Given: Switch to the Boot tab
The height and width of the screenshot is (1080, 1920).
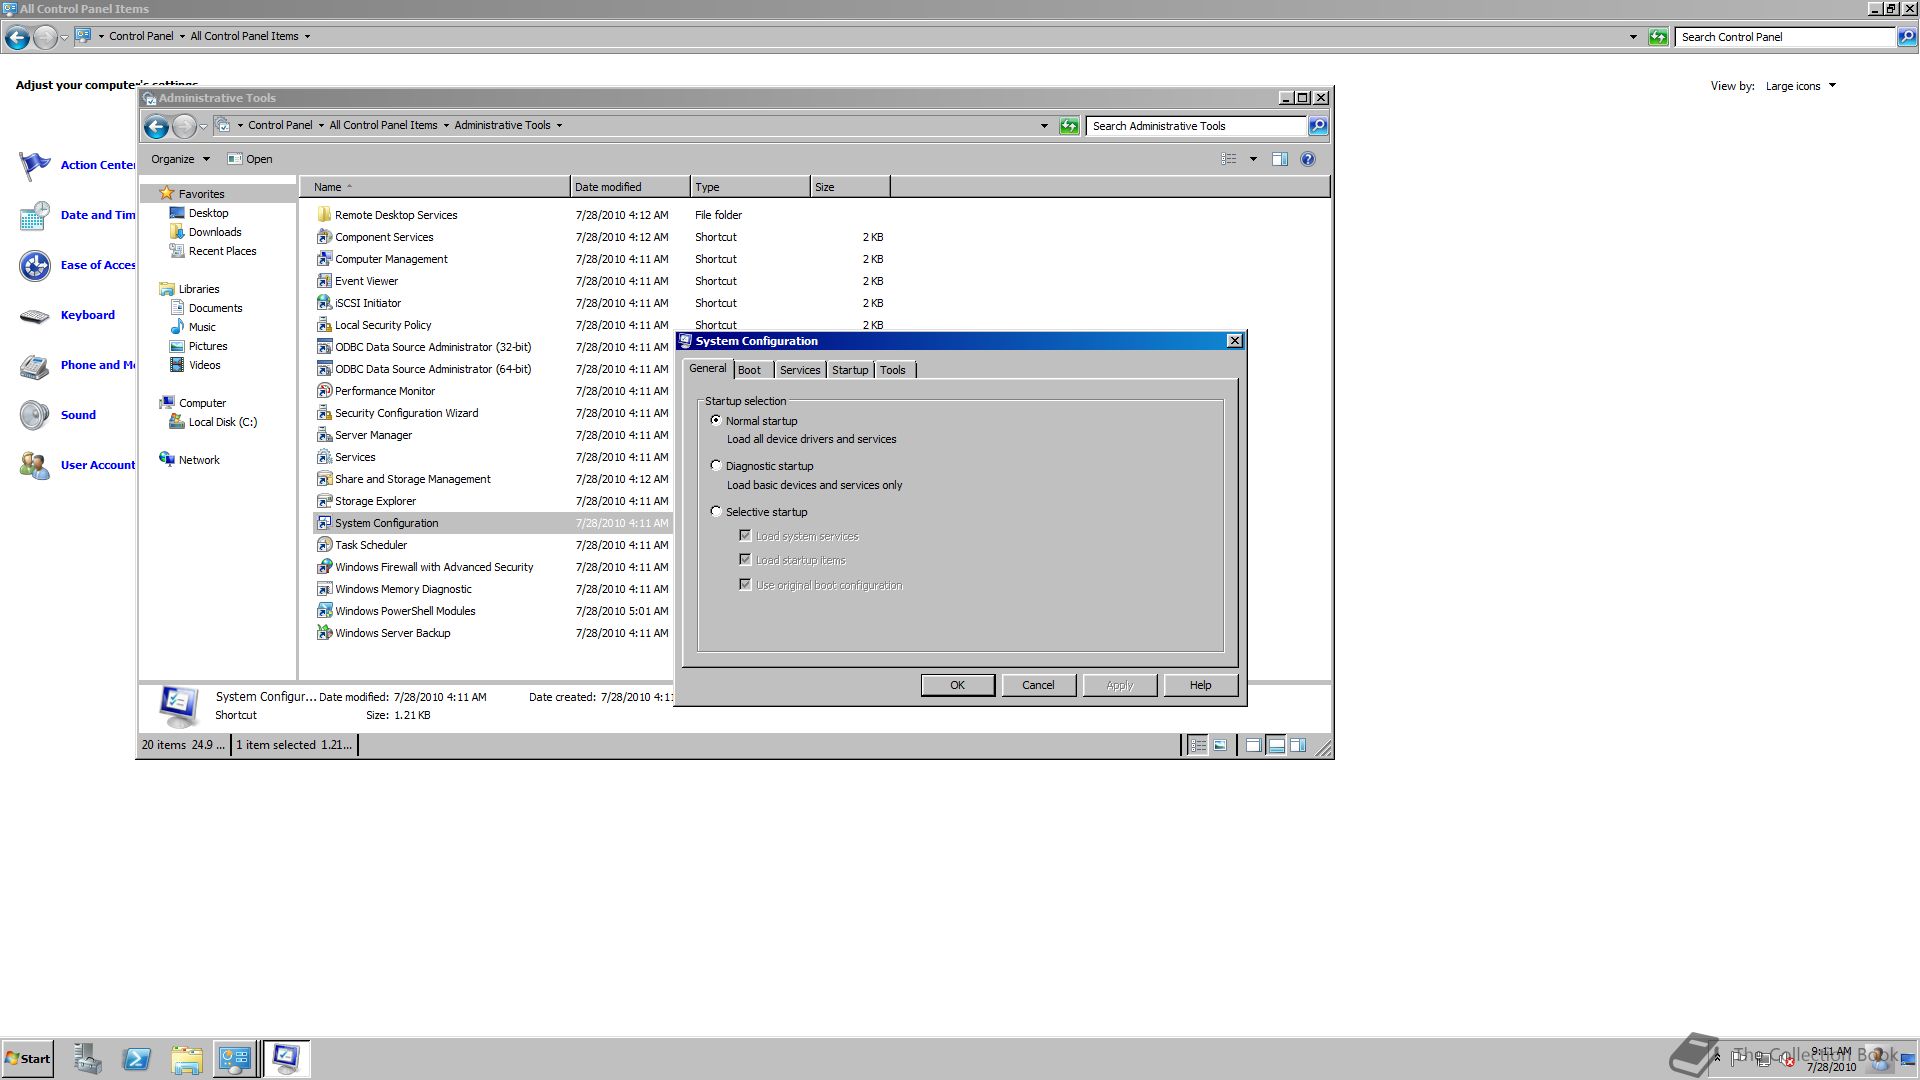Looking at the screenshot, I should pyautogui.click(x=749, y=370).
